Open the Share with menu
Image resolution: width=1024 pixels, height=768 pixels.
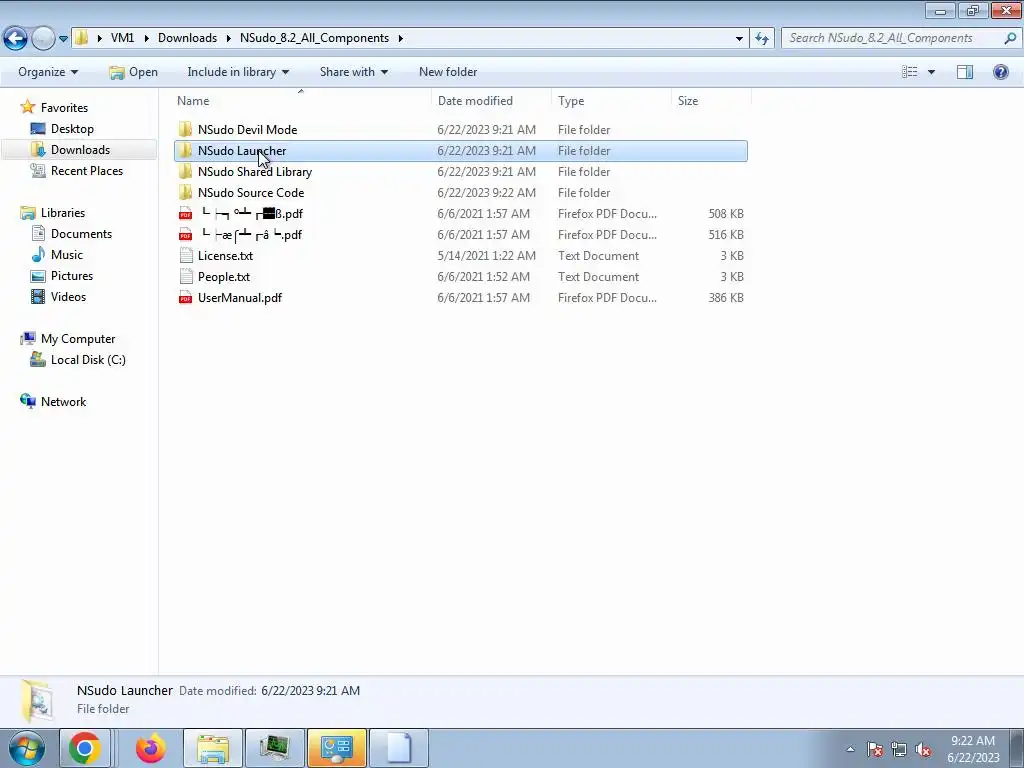click(x=353, y=72)
